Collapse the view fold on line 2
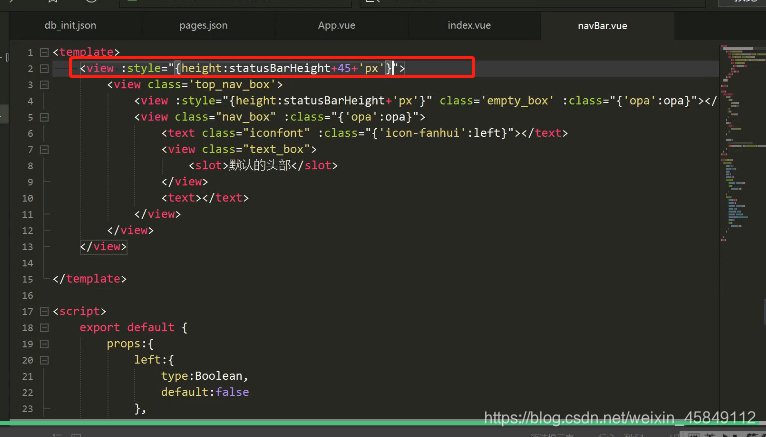766x437 pixels. click(x=44, y=68)
